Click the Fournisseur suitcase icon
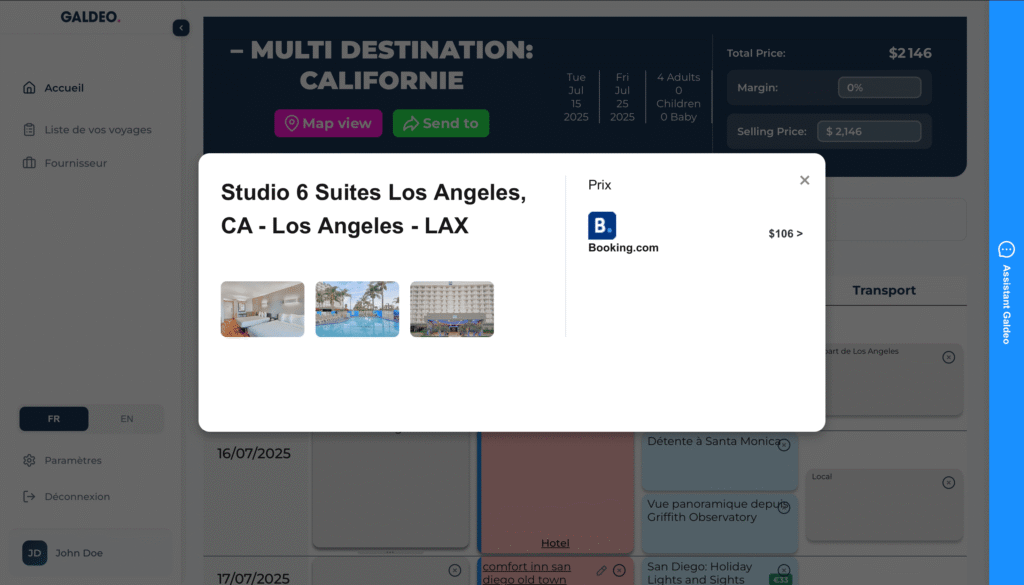The width and height of the screenshot is (1024, 585). coord(30,163)
